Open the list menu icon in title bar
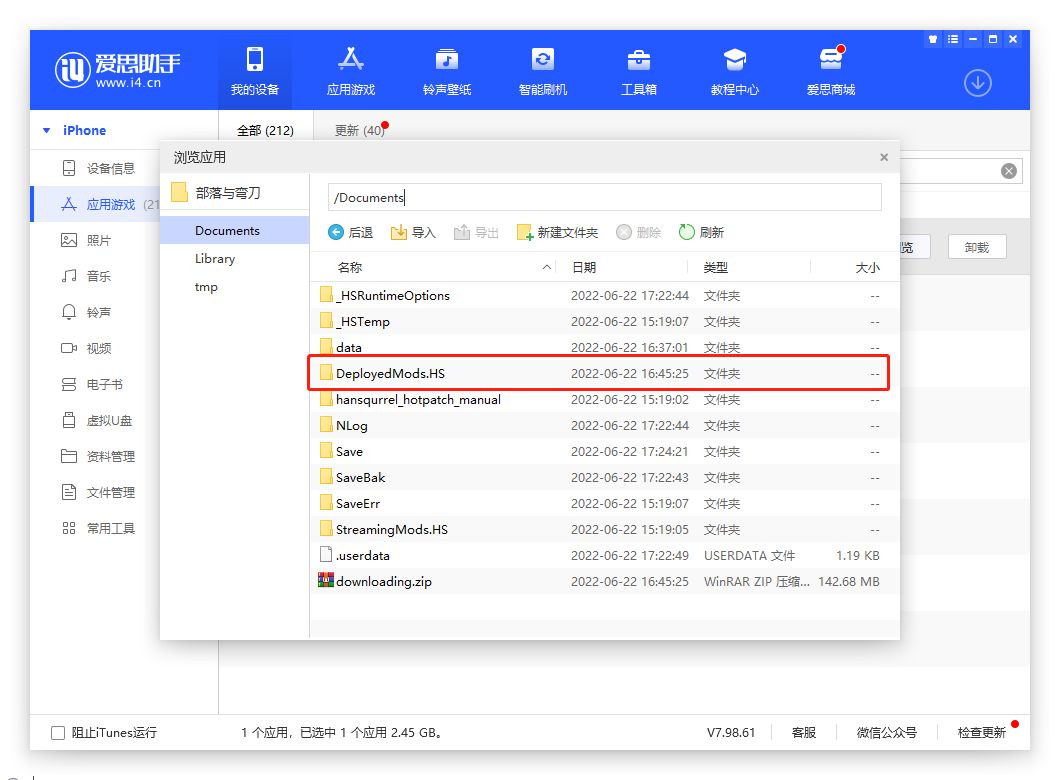This screenshot has height=780, width=1060. (x=953, y=39)
